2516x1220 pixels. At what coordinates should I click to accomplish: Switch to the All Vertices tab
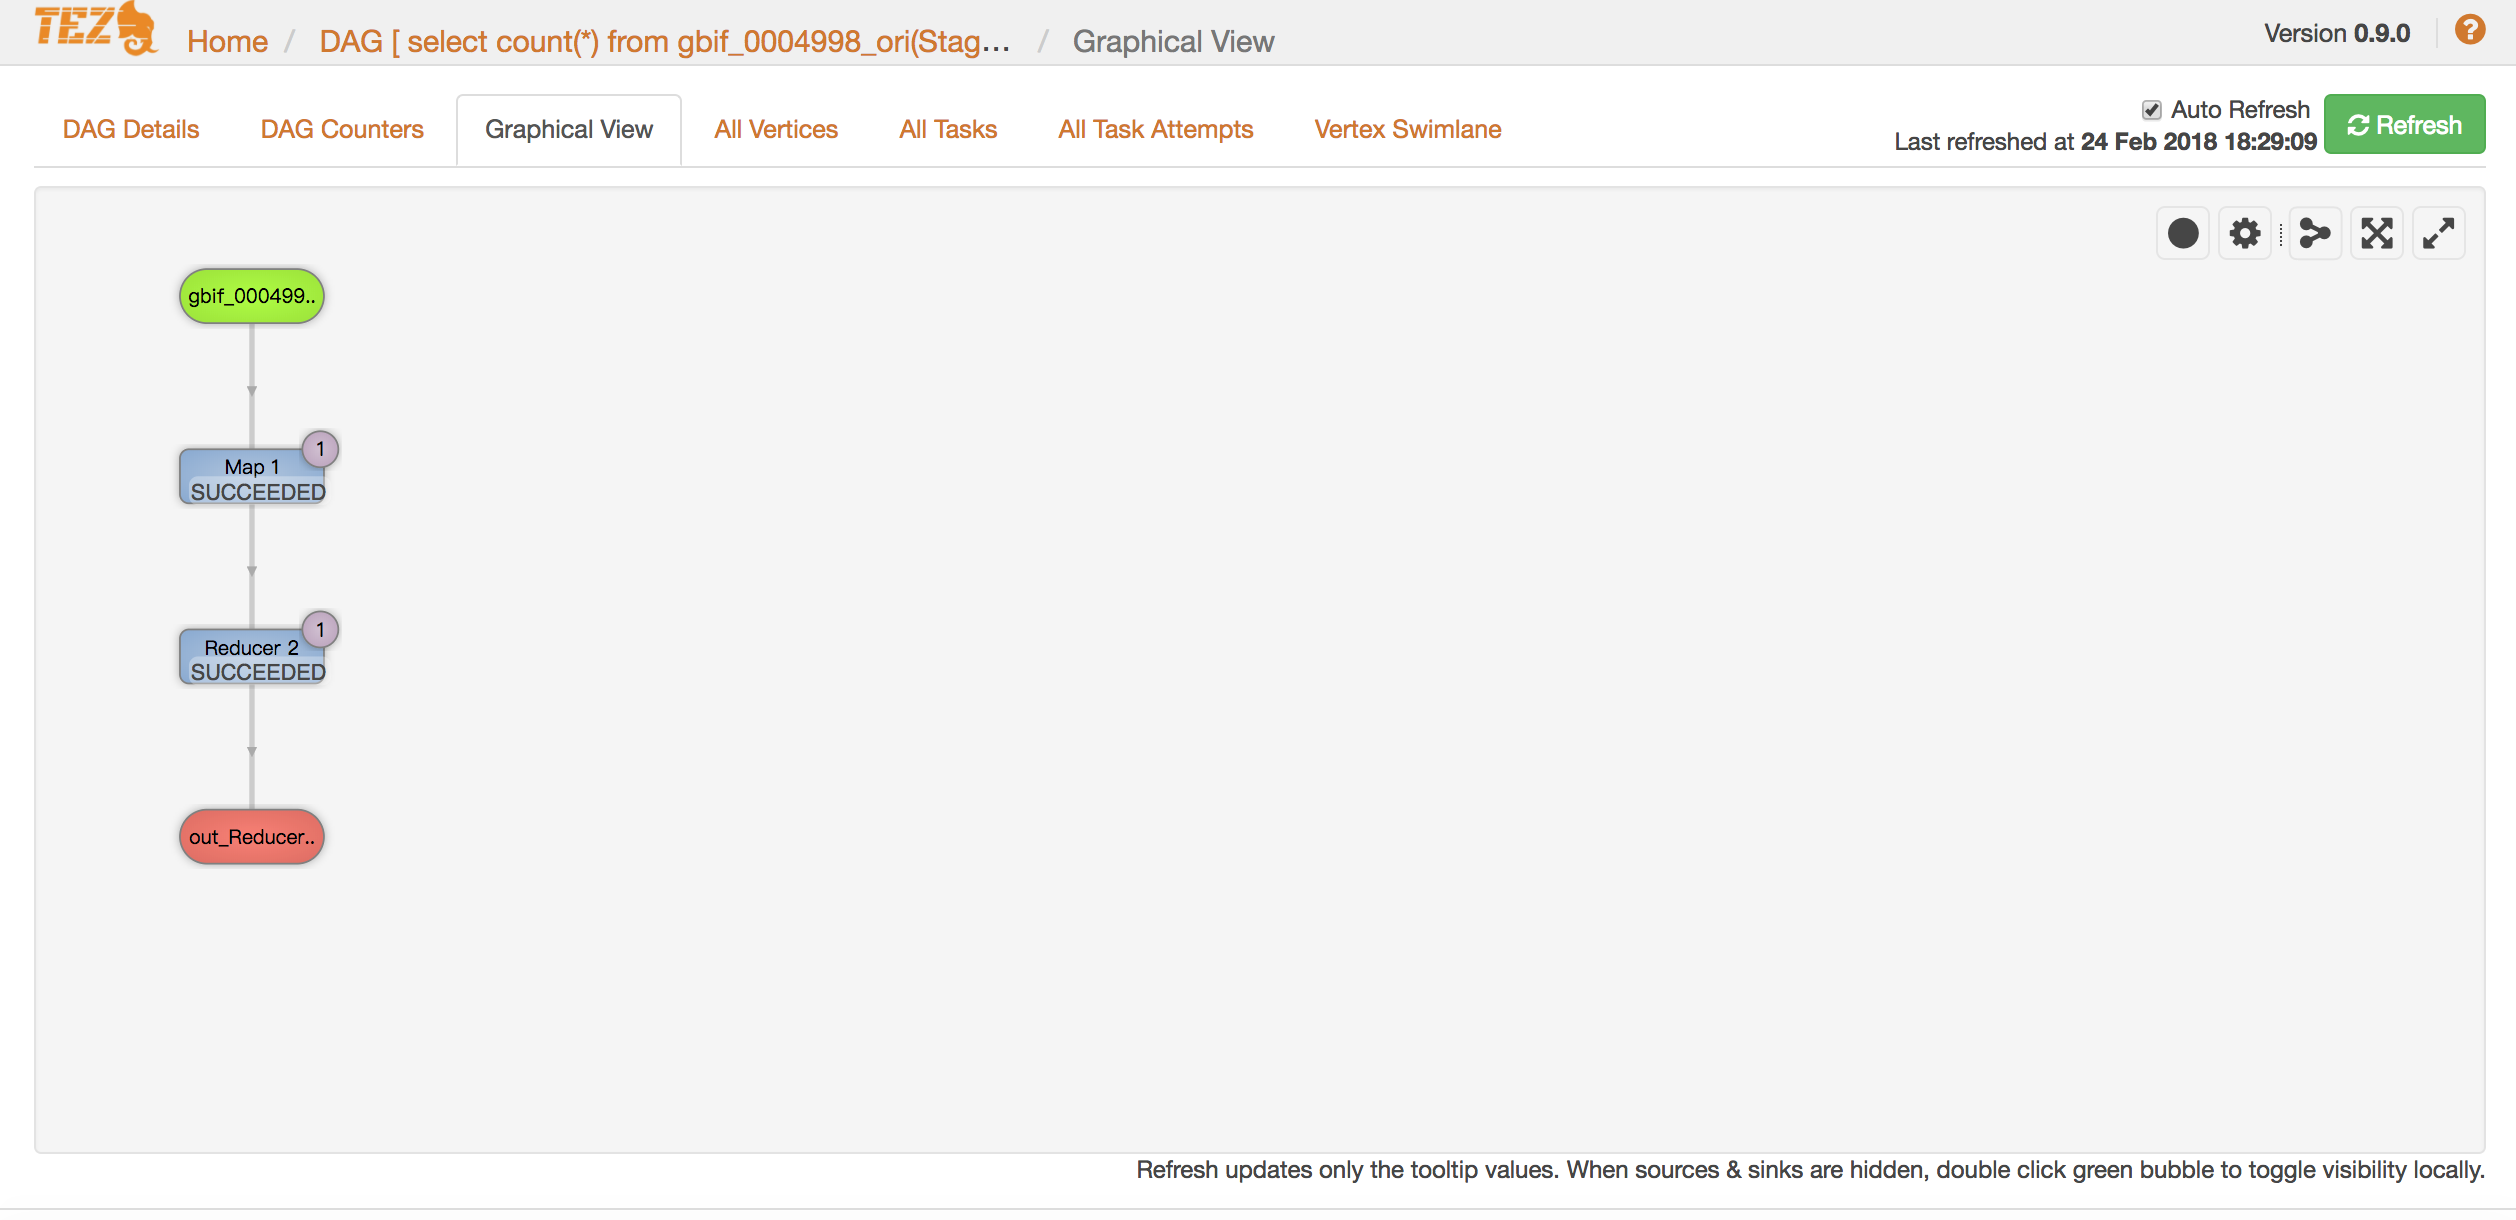776,130
